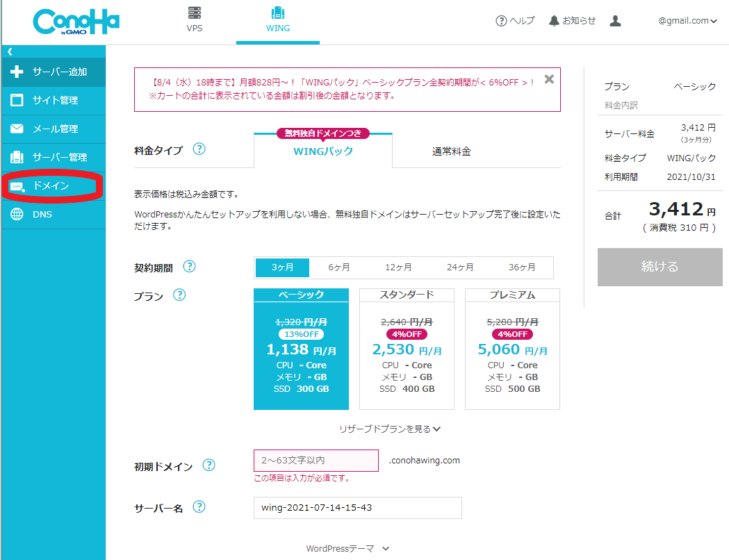Focus the サーバー名 input field
This screenshot has width=729, height=560.
pyautogui.click(x=358, y=507)
